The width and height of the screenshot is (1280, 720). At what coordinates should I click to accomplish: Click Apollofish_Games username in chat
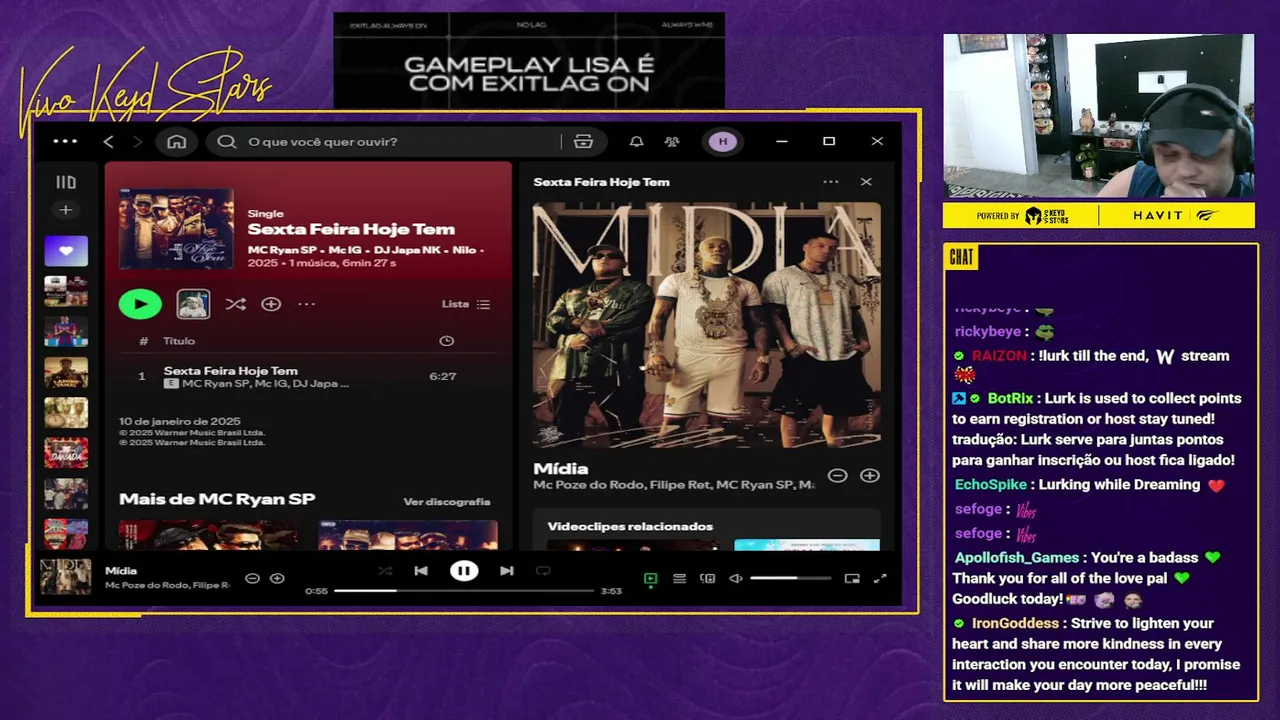tap(1017, 557)
